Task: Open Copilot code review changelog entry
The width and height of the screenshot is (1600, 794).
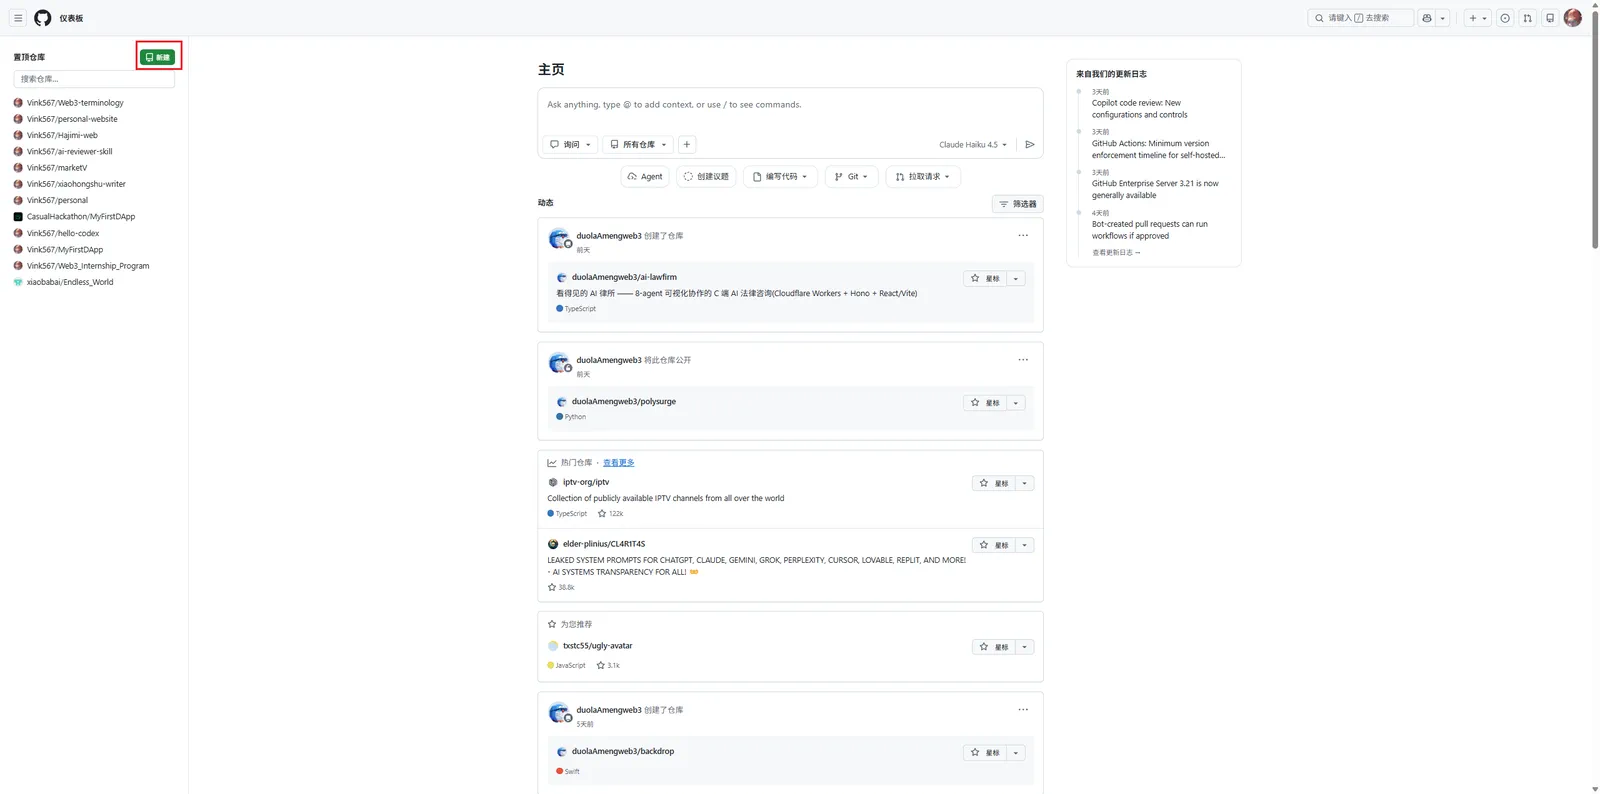Action: click(x=1139, y=109)
